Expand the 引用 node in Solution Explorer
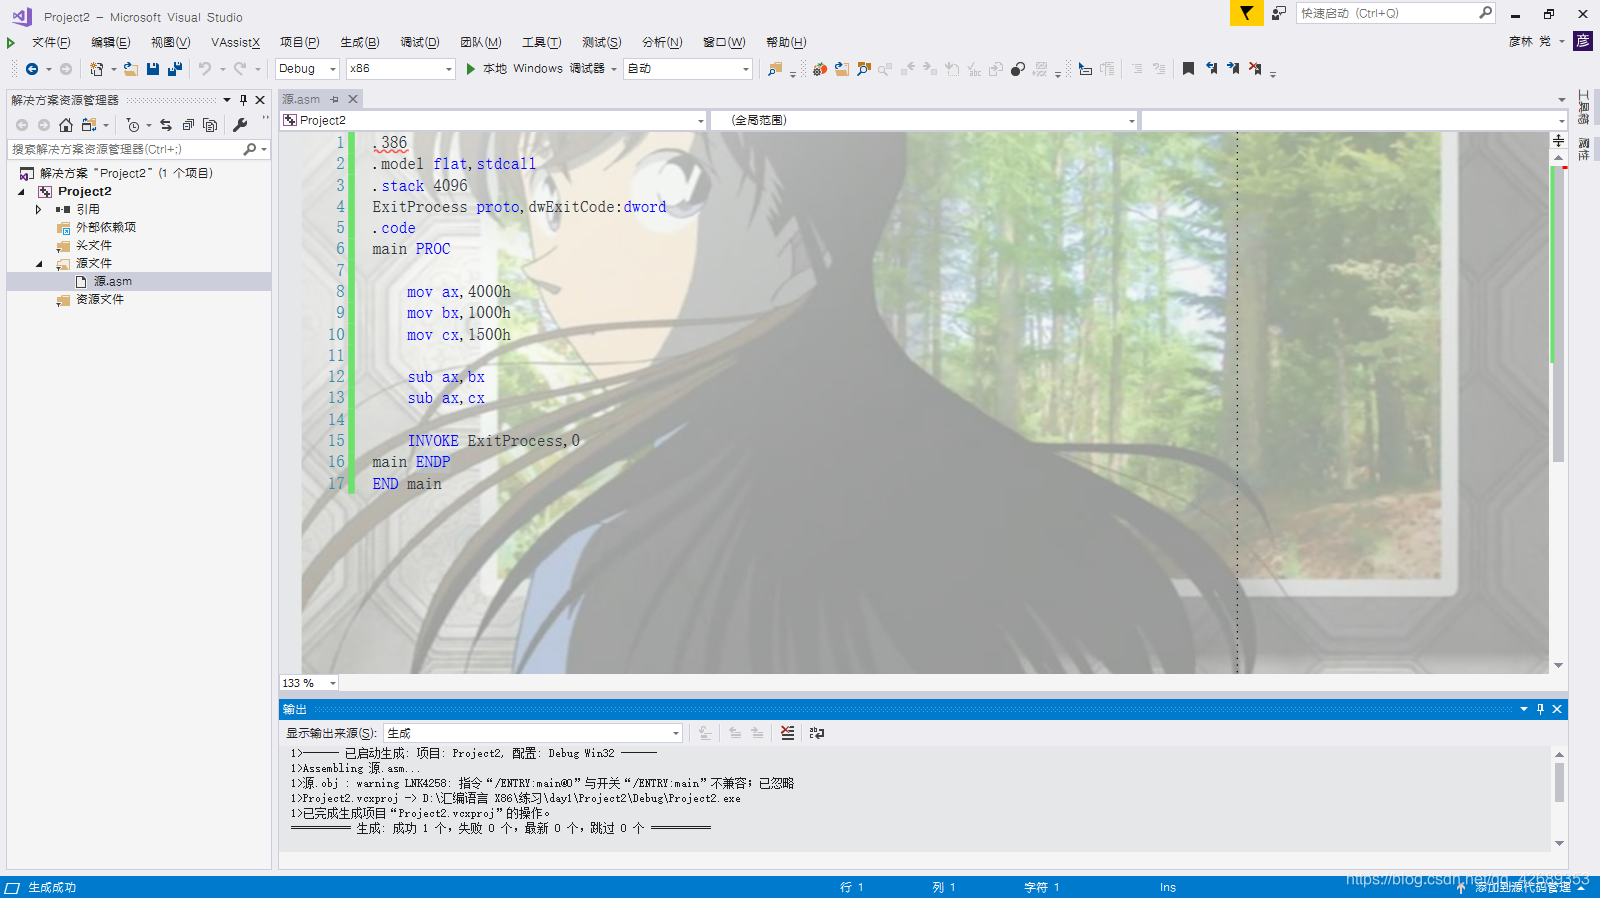Screen dimensions: 1600x898 coord(39,210)
